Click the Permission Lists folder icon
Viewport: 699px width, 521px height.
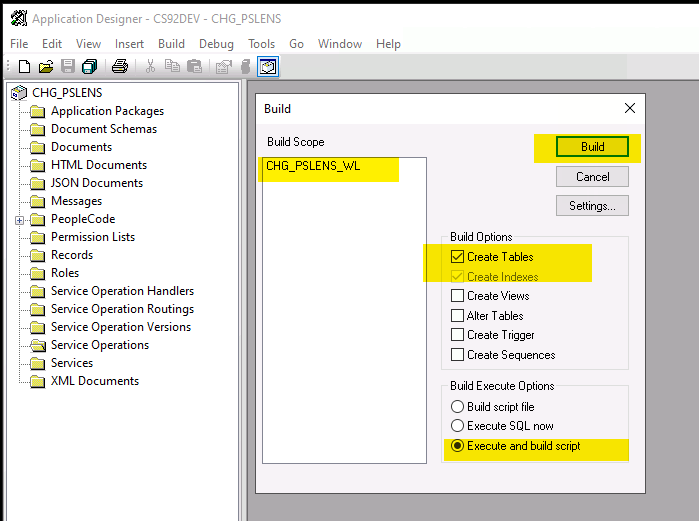pos(38,237)
